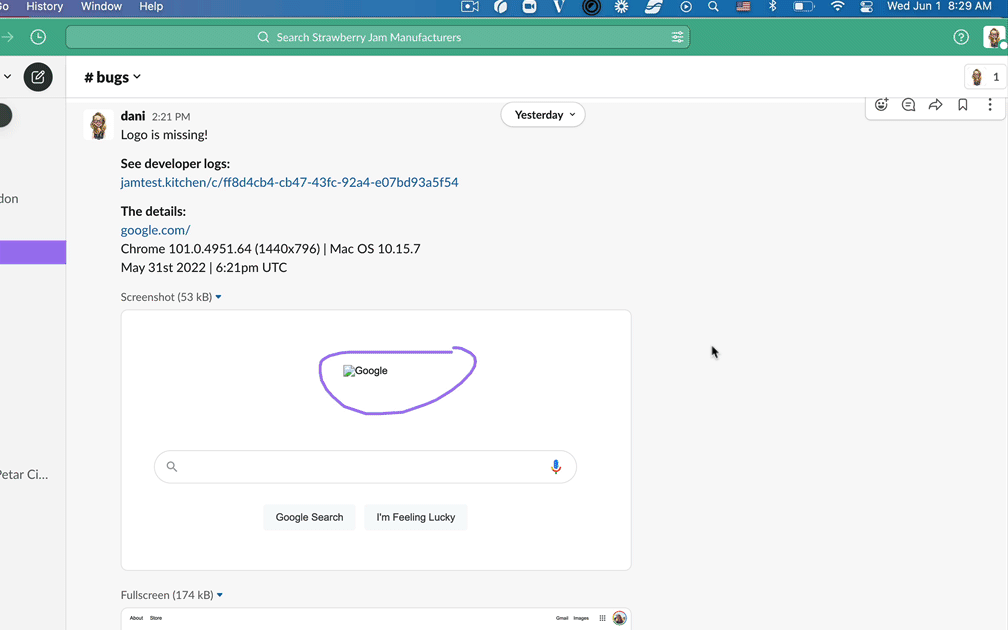Open the History menu
This screenshot has height=630, width=1008.
44,6
